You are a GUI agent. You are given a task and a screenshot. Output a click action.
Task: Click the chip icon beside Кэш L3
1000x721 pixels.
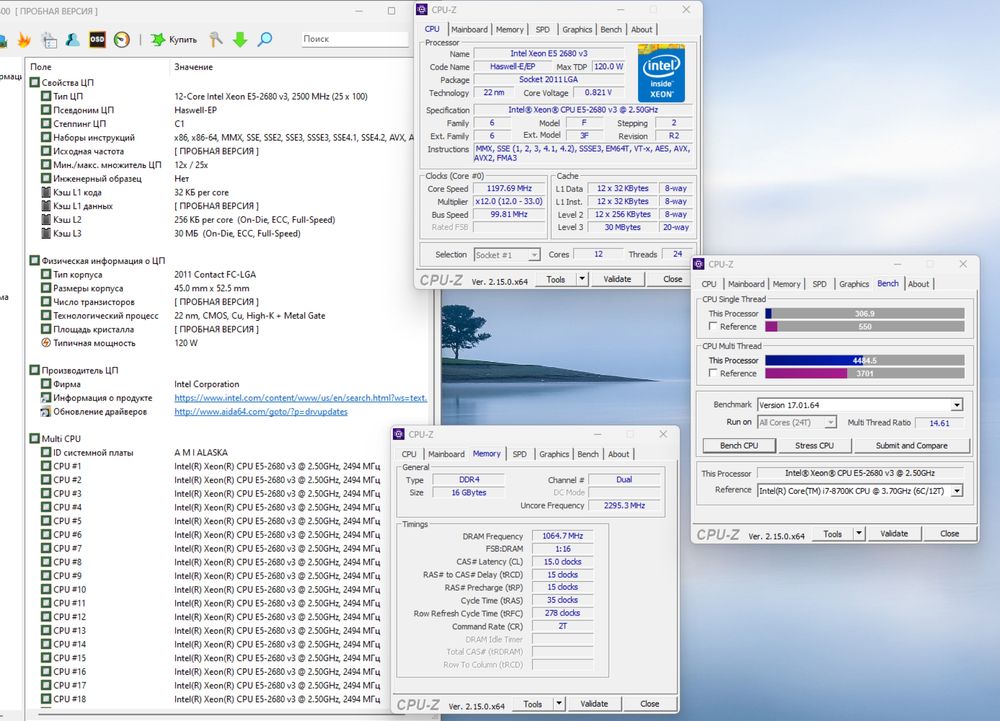tap(46, 233)
